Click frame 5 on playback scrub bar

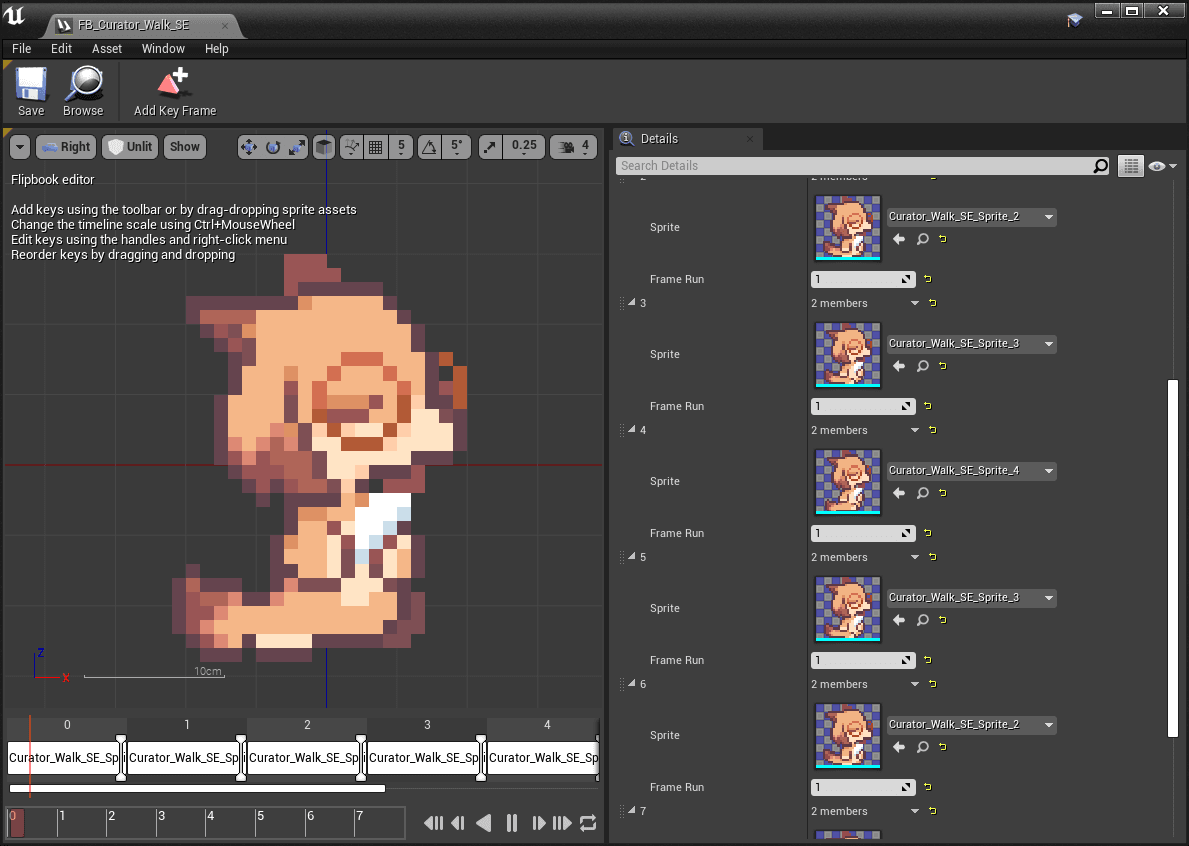pos(260,823)
